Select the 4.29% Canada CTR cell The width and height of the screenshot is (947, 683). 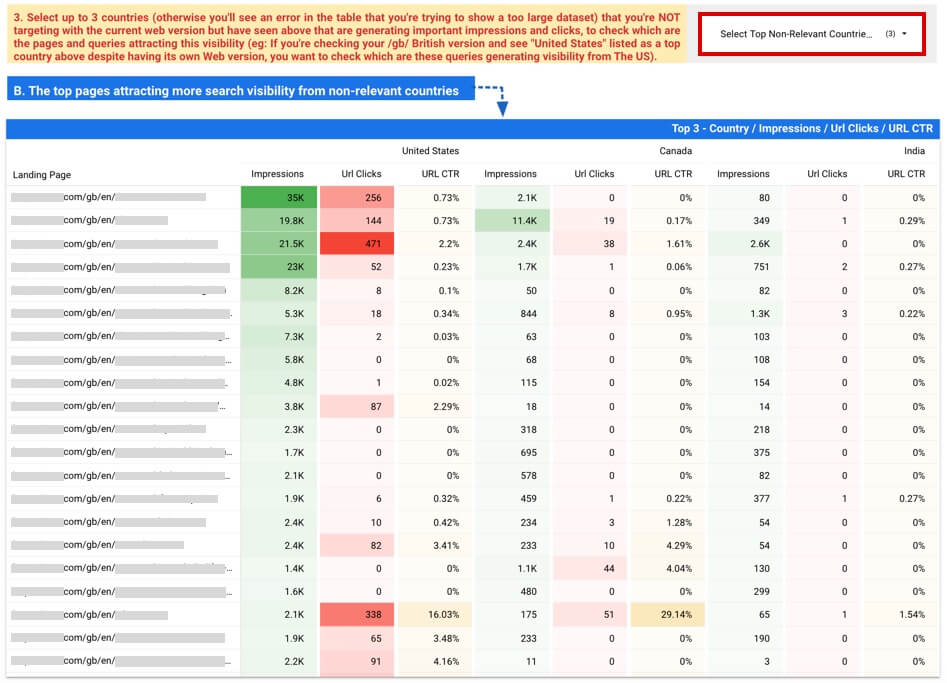pyautogui.click(x=668, y=545)
